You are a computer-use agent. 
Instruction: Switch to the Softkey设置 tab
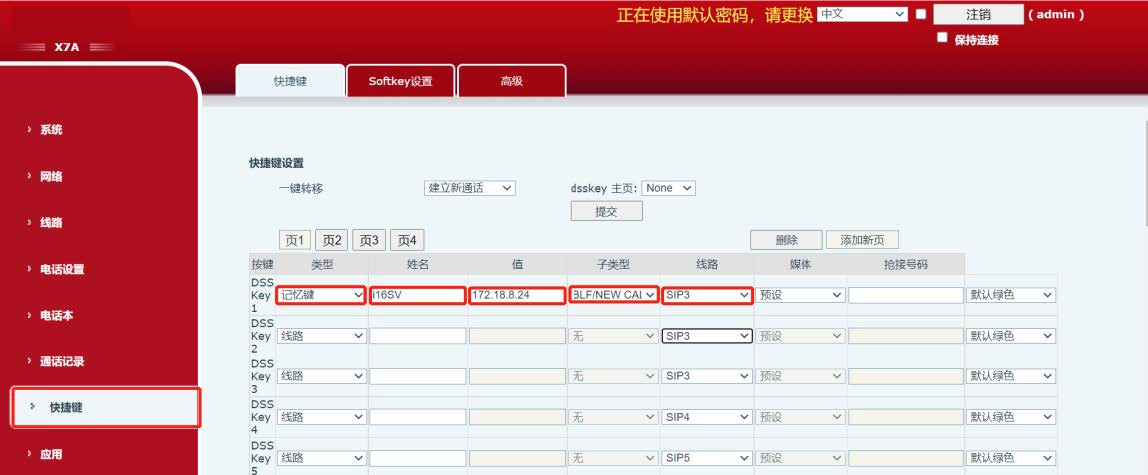coord(400,81)
